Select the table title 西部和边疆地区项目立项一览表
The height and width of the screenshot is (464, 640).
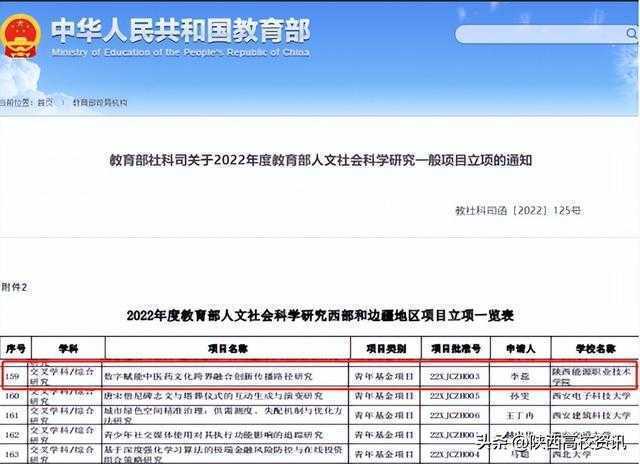(x=320, y=315)
